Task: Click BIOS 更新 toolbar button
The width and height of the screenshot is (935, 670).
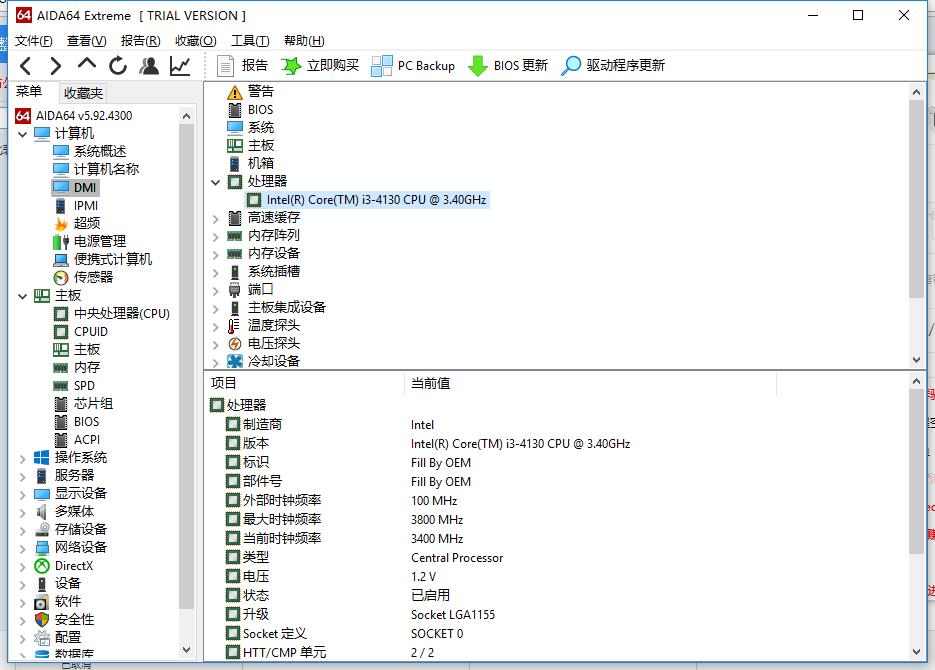Action: 507,66
